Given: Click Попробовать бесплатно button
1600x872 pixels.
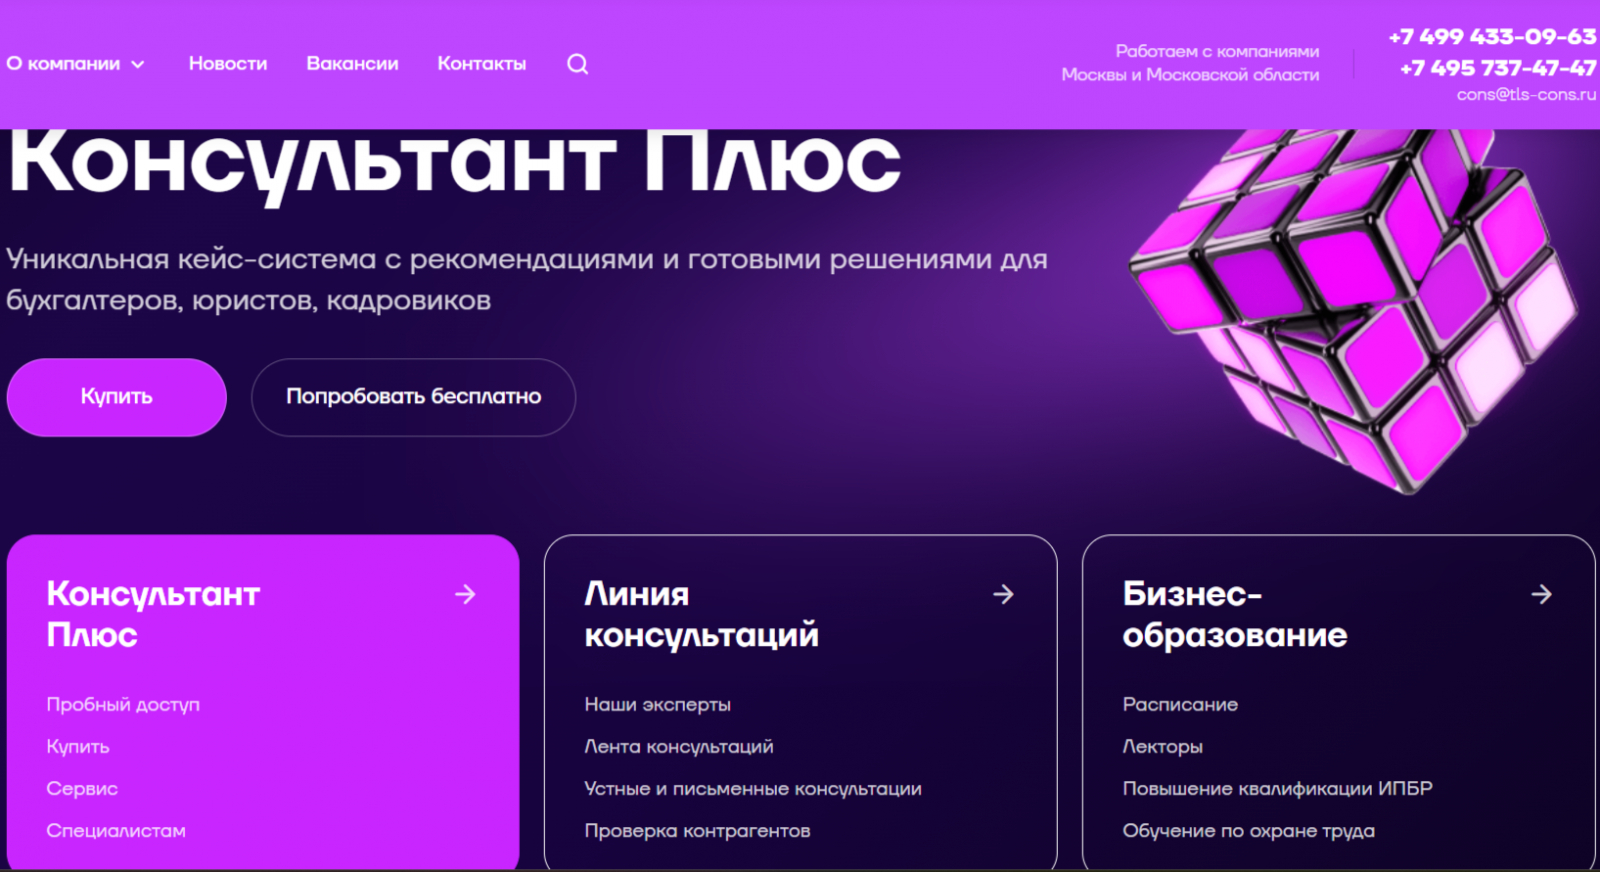Looking at the screenshot, I should 413,397.
